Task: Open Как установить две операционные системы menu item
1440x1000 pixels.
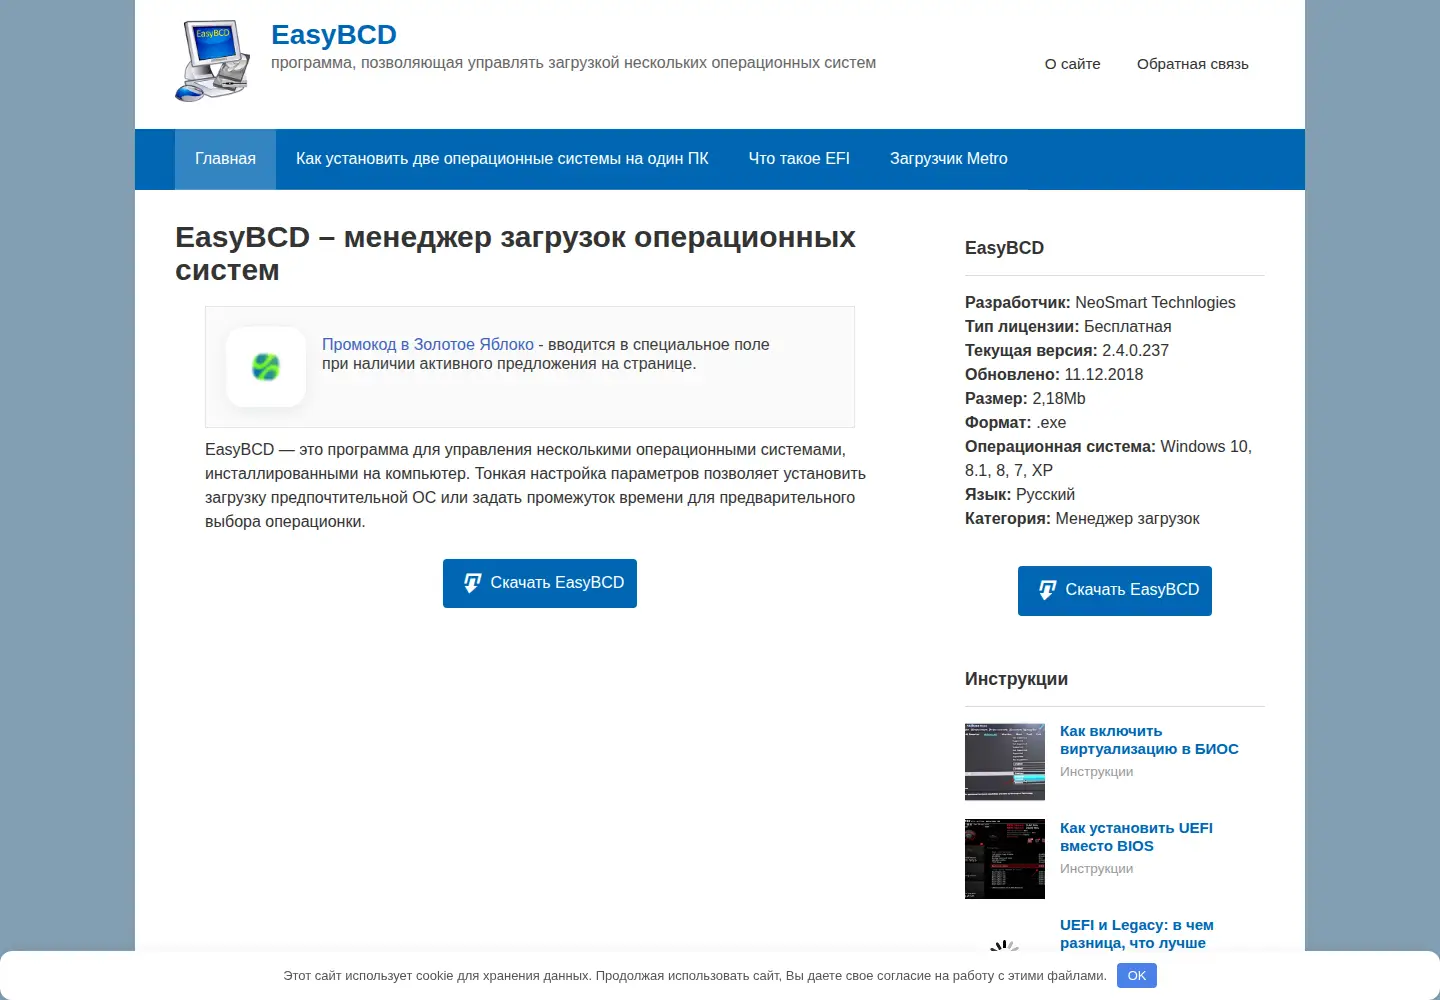Action: click(x=502, y=159)
